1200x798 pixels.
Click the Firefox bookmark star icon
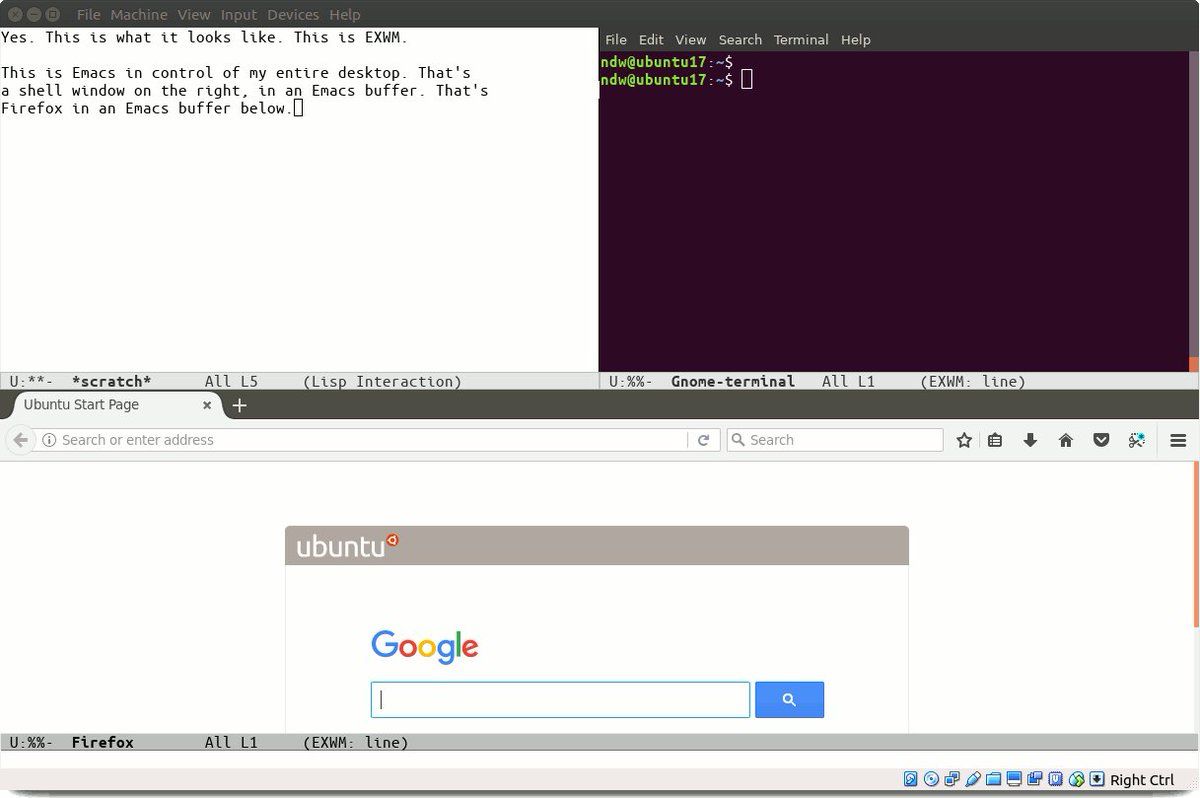coord(964,440)
